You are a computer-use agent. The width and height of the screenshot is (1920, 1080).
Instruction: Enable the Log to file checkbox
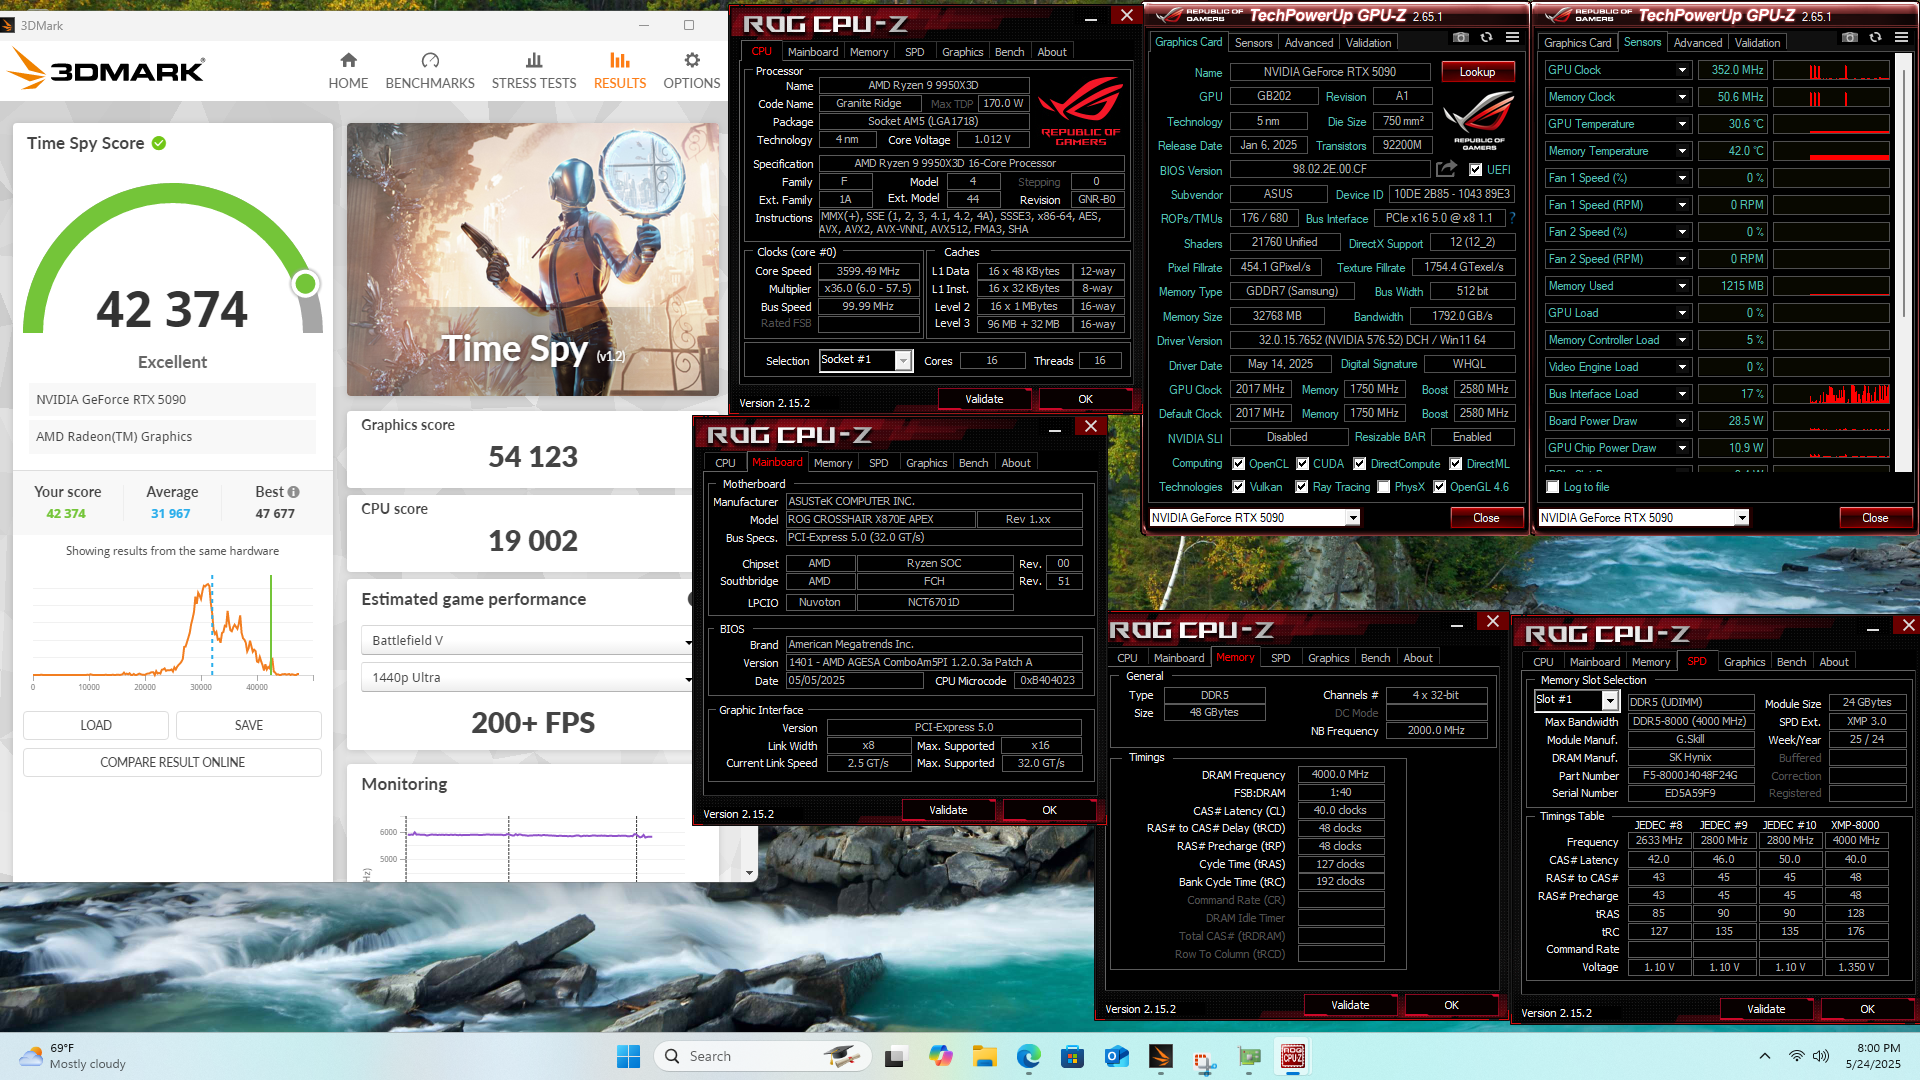coord(1553,487)
